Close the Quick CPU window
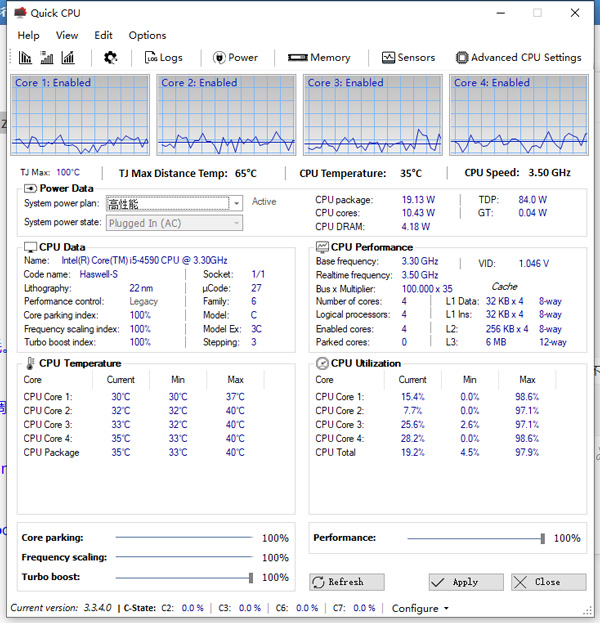Screen dimensions: 600x623 (575, 13)
